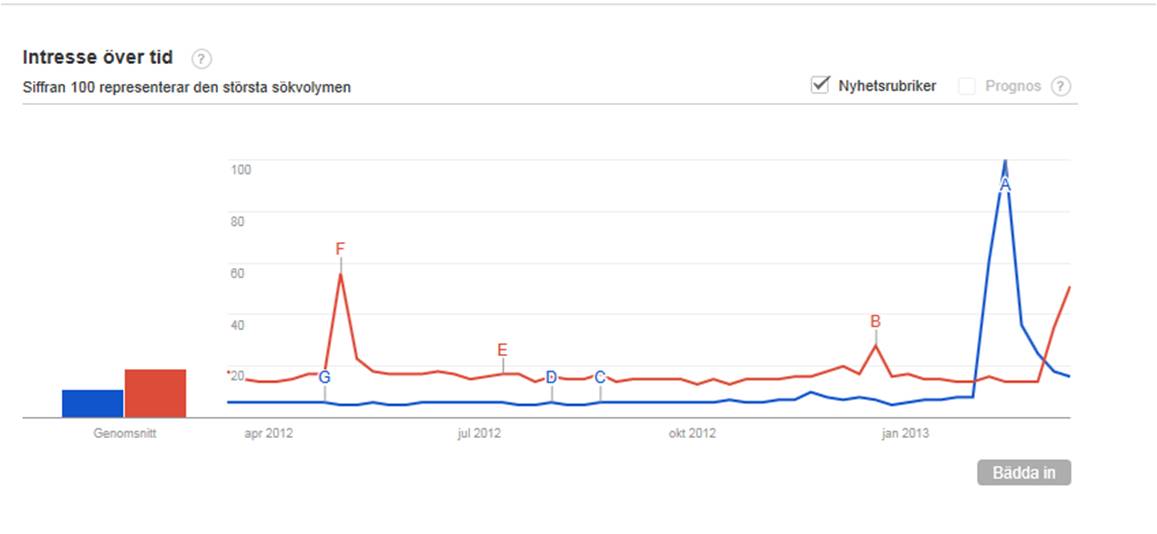Select news marker A on blue peak
1157x534 pixels.
[x=1005, y=184]
